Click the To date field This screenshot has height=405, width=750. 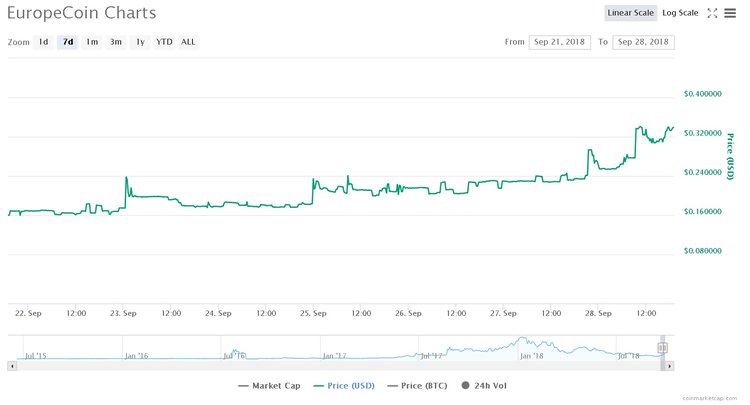(x=643, y=42)
